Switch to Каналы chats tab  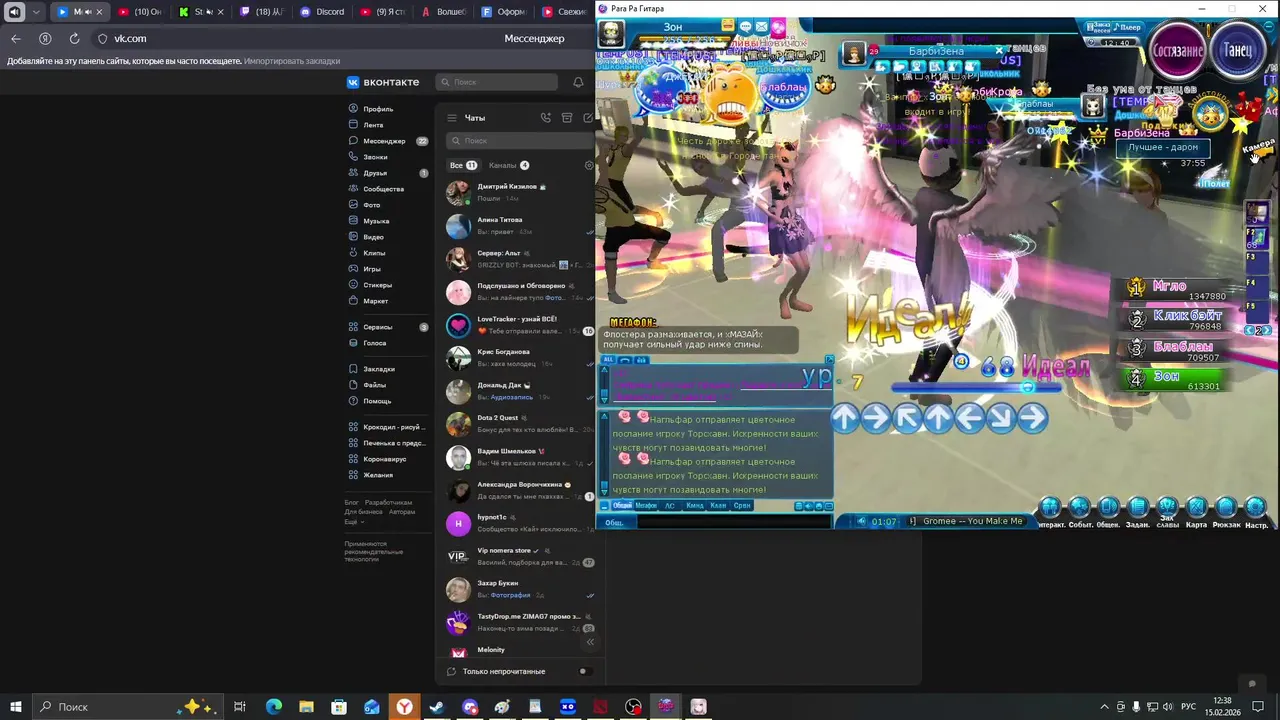click(509, 165)
